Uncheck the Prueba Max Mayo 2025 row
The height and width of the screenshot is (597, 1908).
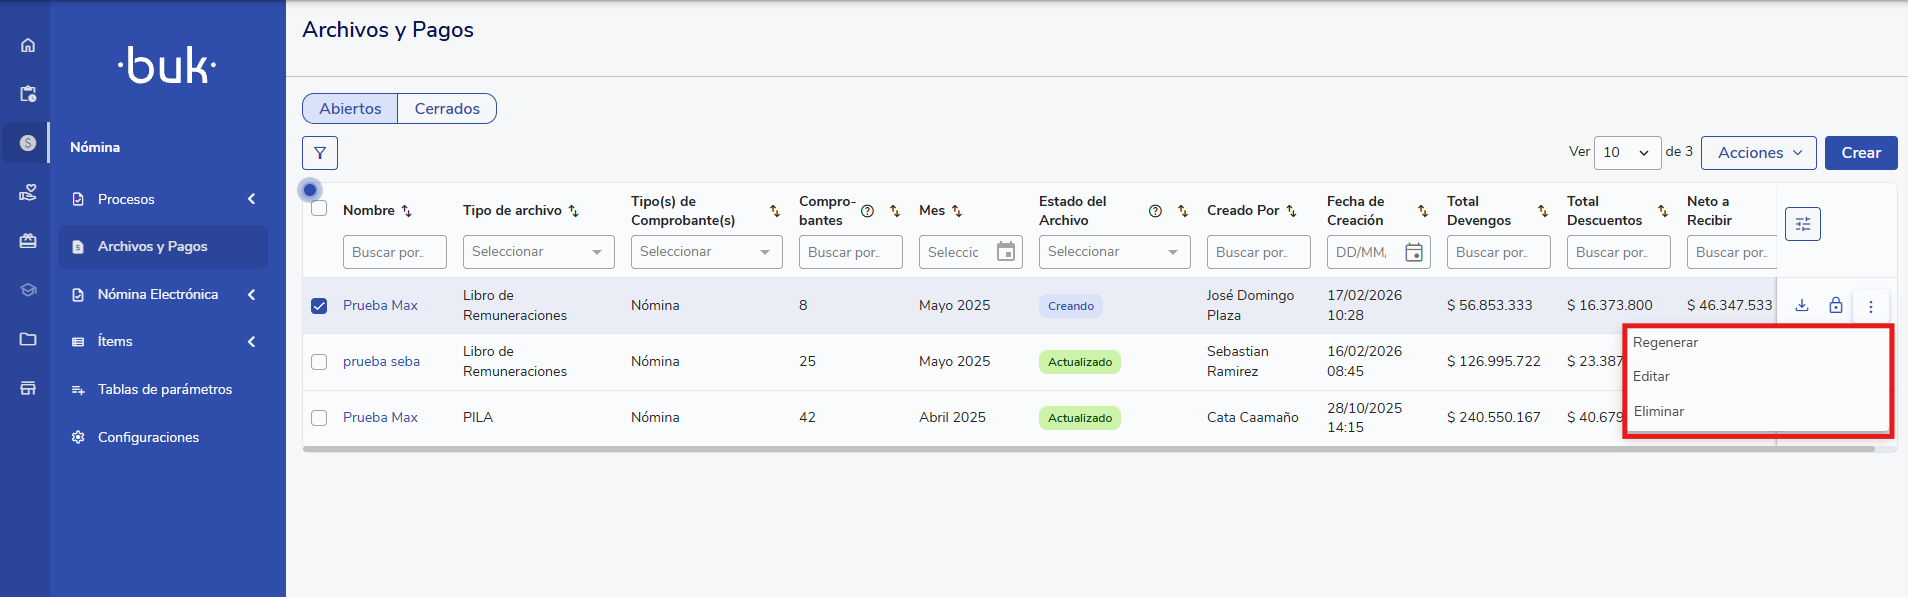pyautogui.click(x=319, y=306)
